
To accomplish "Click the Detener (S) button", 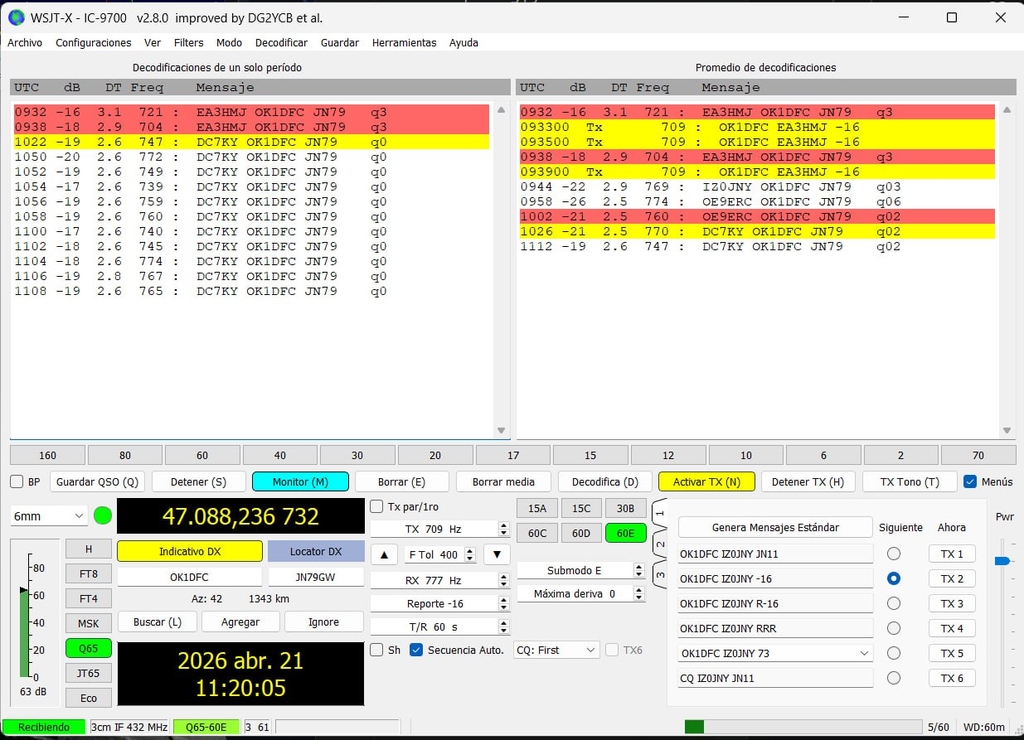I will point(199,482).
